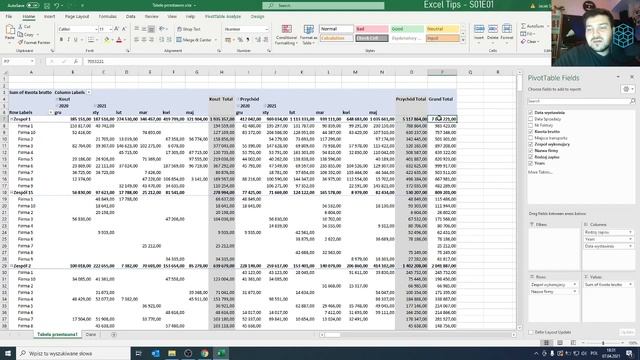The height and width of the screenshot is (360, 640).
Task: Toggle the AutoSave switch
Action: click(33, 5)
